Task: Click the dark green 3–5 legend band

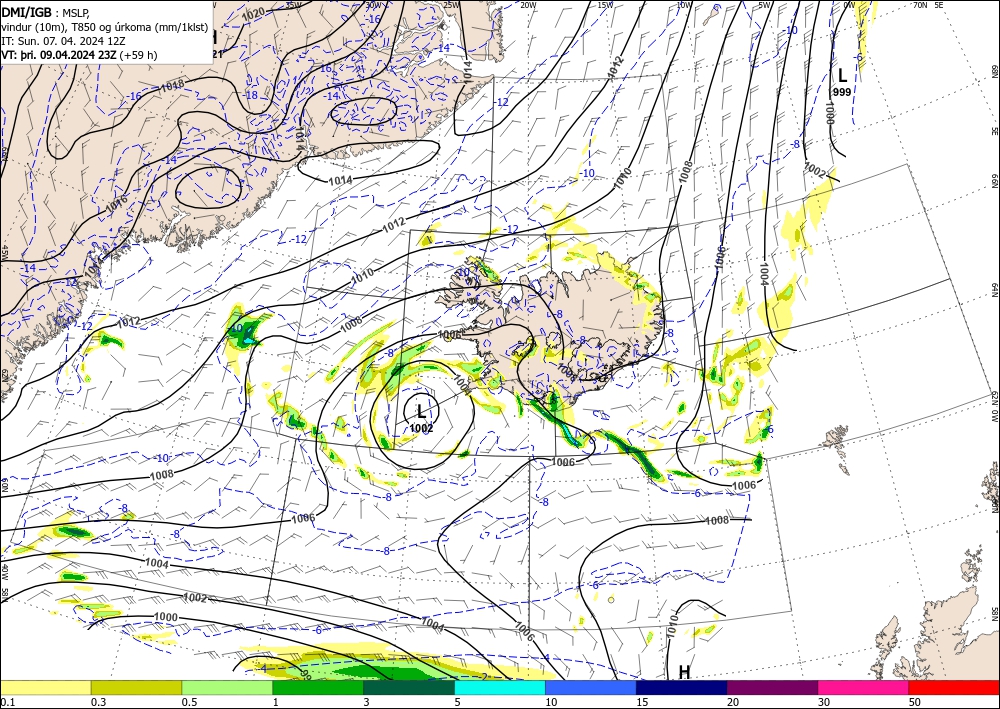Action: 409,687
